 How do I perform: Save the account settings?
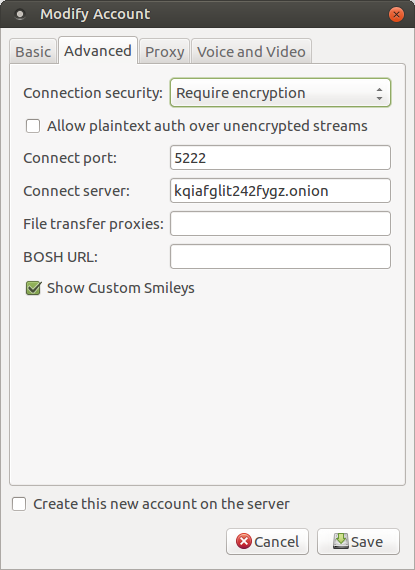pos(358,542)
